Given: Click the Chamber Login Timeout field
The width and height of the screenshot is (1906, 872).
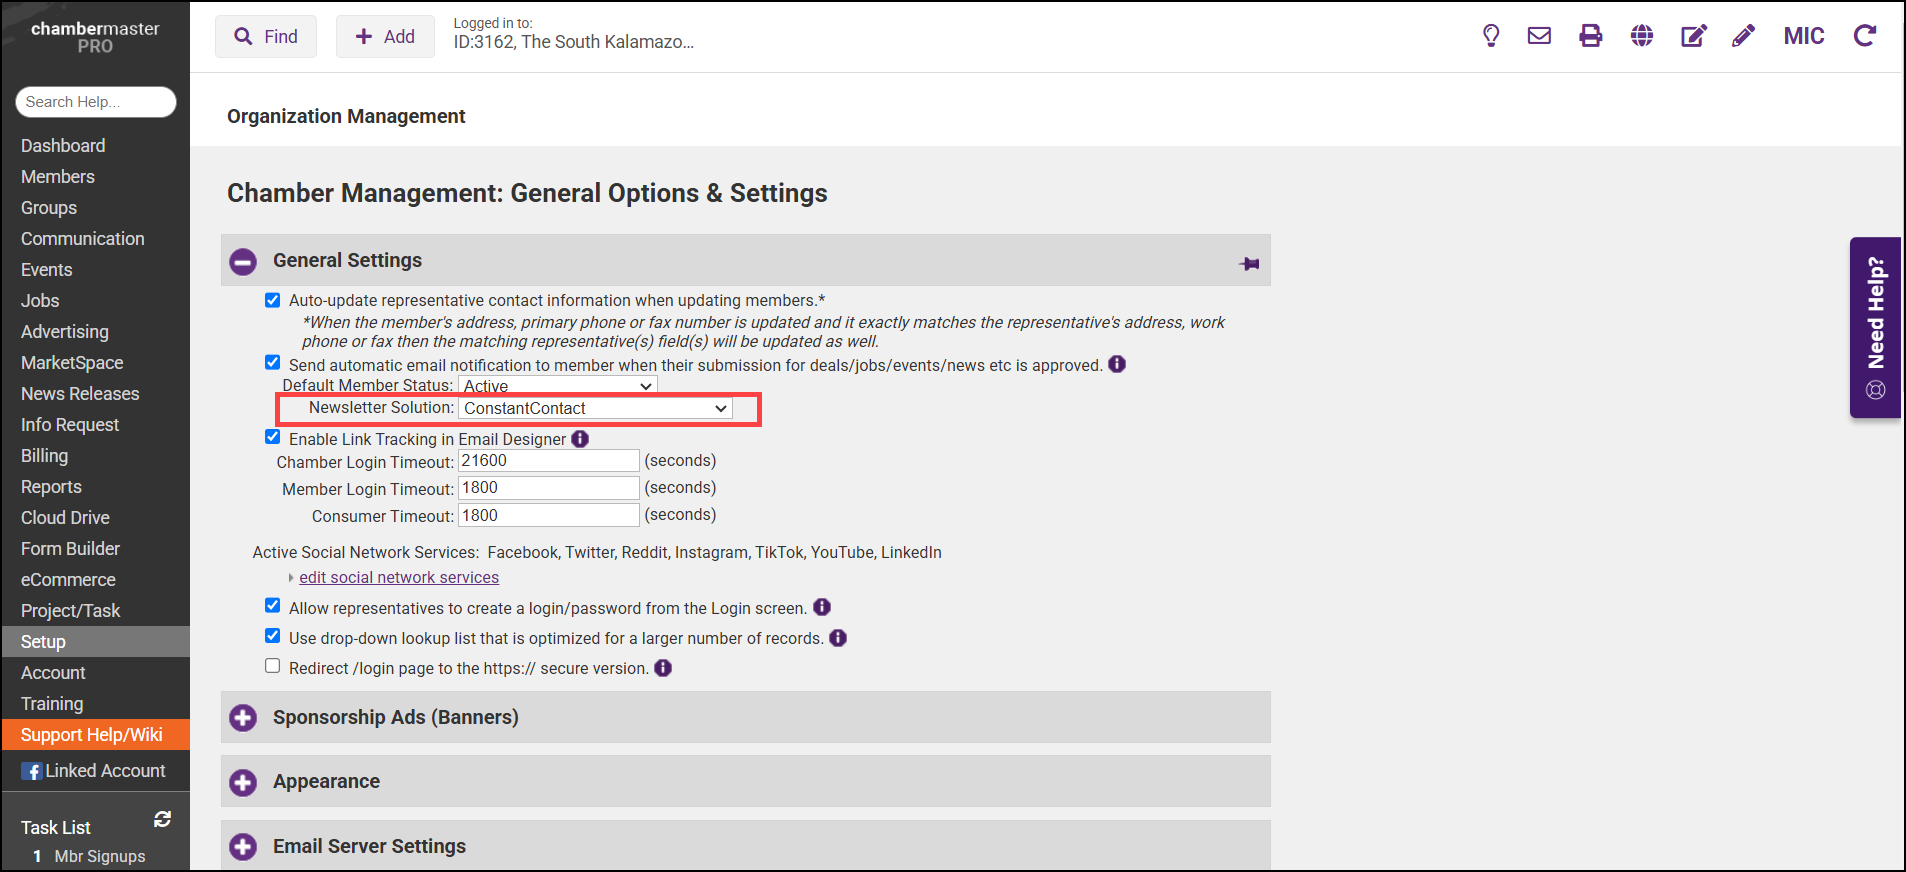Looking at the screenshot, I should 548,461.
